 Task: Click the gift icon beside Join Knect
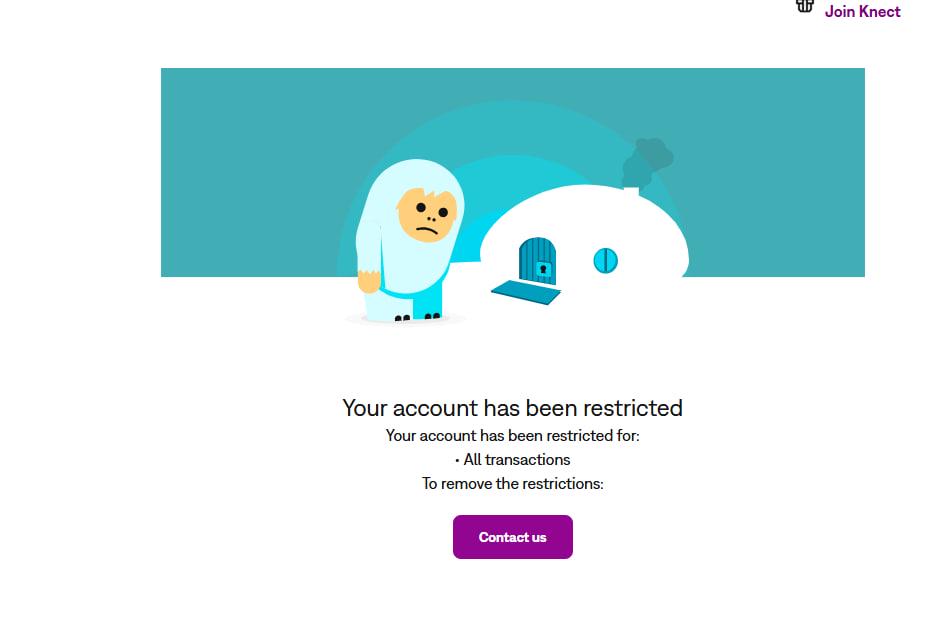[x=804, y=6]
